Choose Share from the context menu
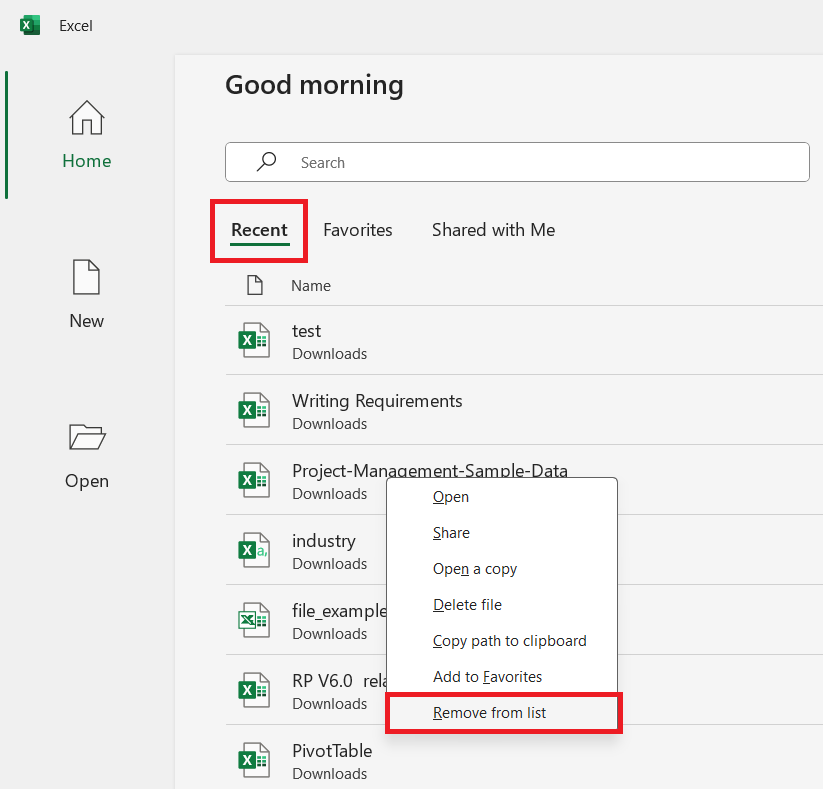Viewport: 823px width, 789px height. tap(502, 533)
